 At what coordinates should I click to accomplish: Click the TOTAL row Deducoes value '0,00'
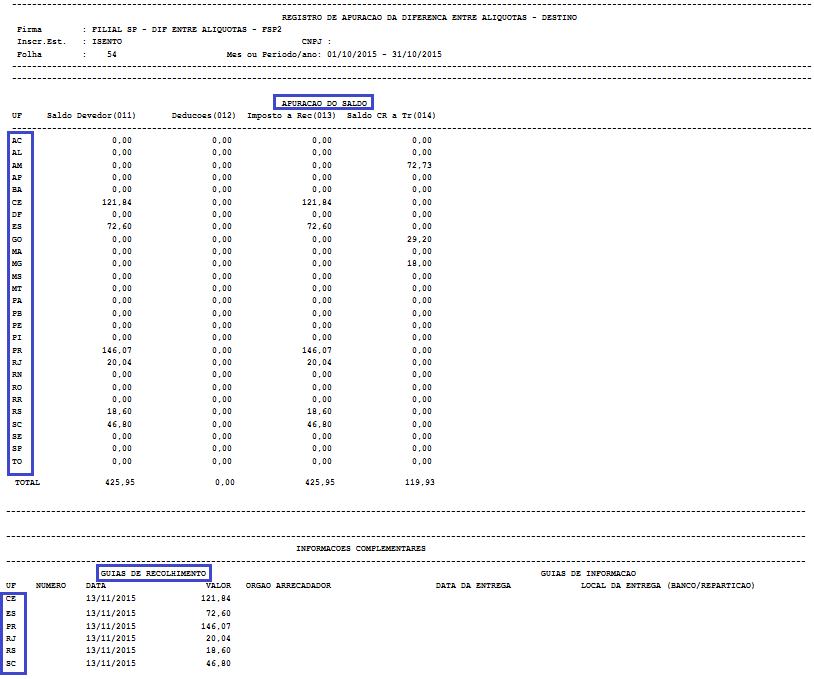tap(225, 482)
